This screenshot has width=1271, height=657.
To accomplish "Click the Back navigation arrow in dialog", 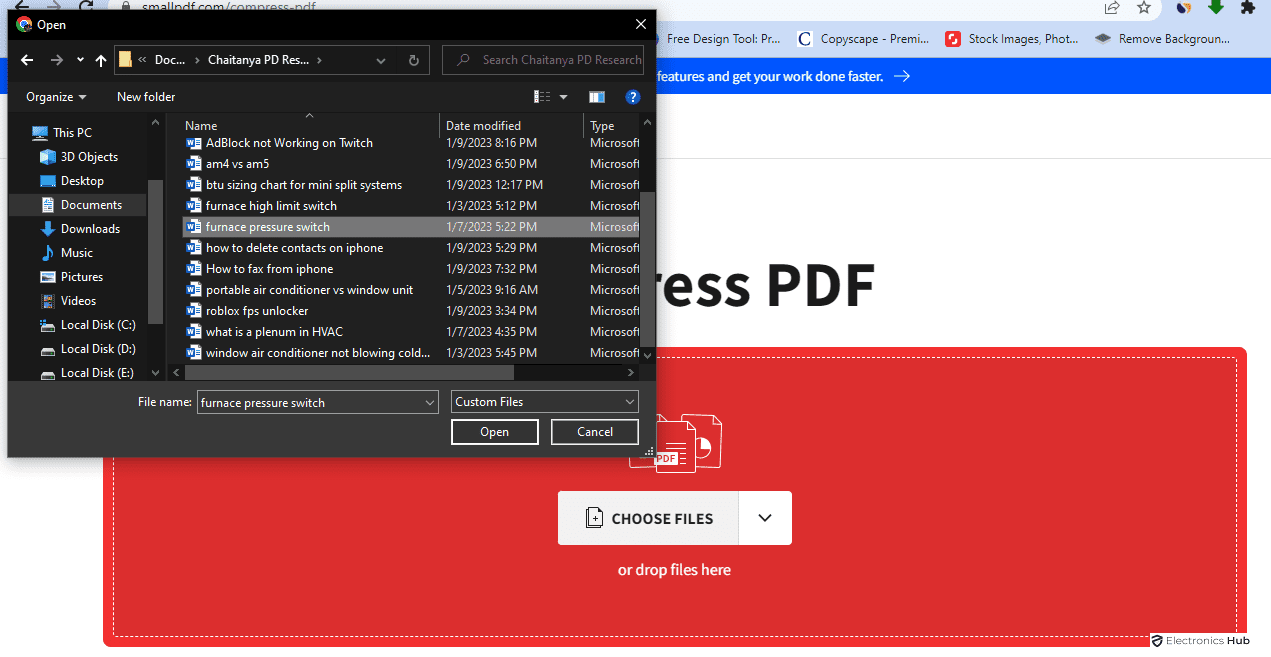I will (28, 60).
